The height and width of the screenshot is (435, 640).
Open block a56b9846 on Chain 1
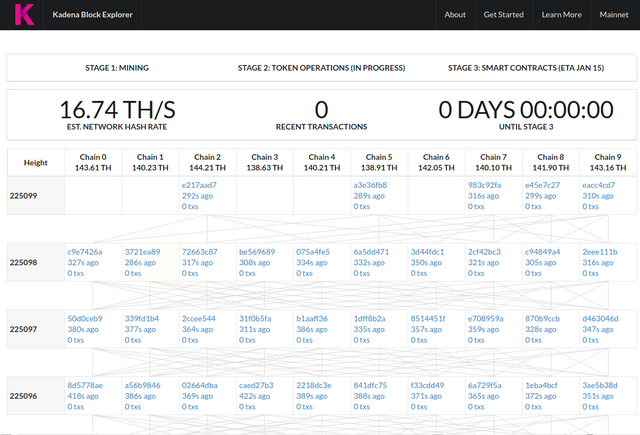tap(142, 385)
